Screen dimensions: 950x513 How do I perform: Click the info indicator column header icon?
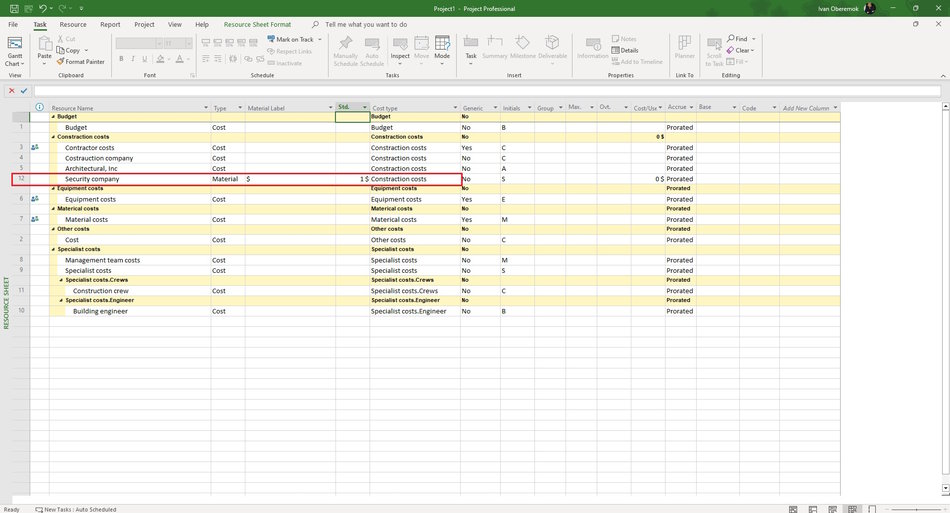39,107
